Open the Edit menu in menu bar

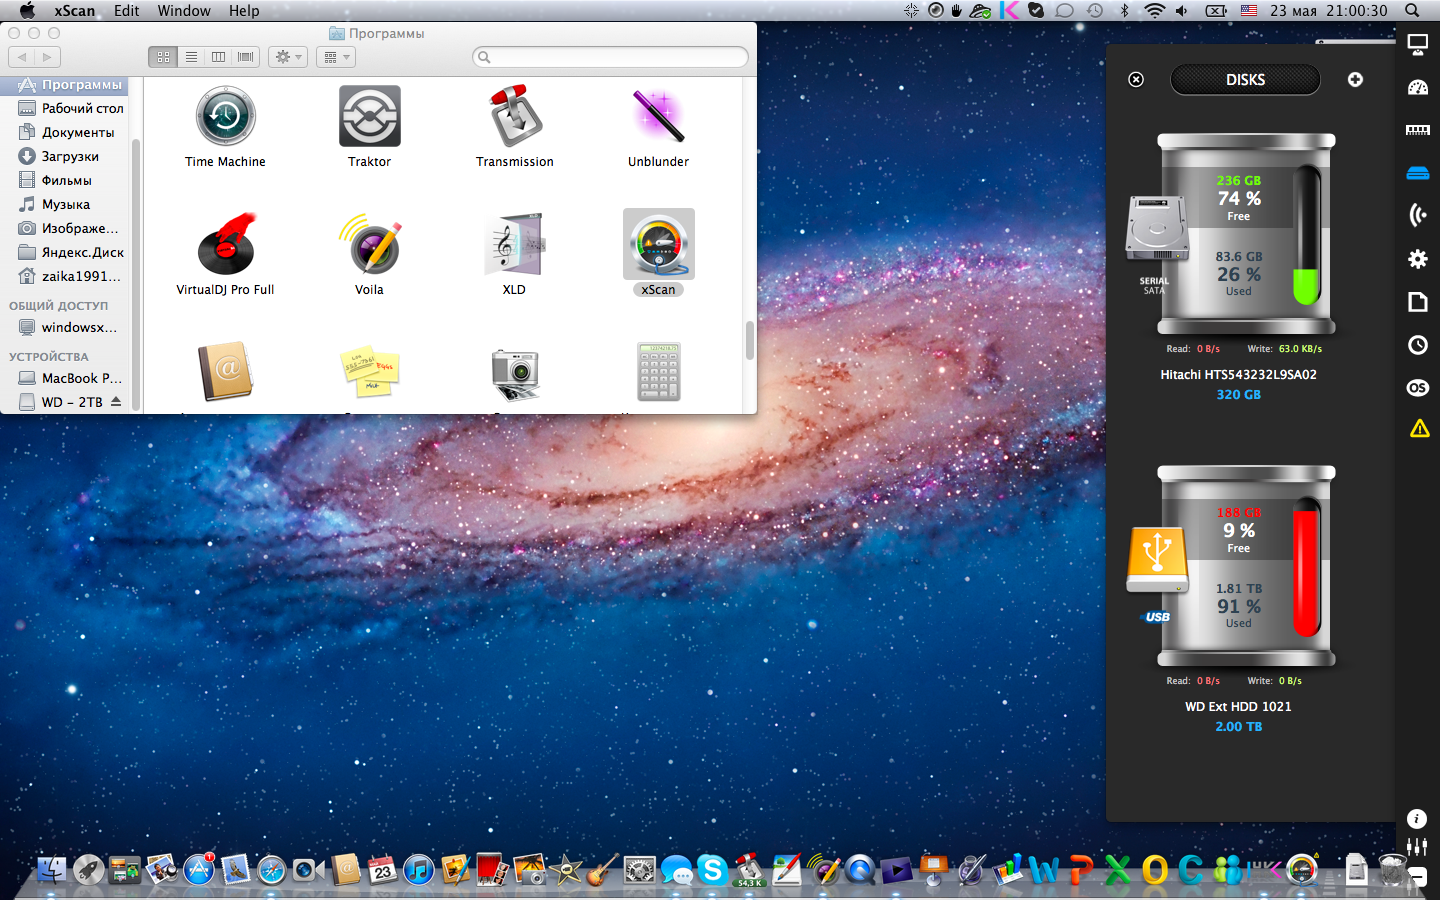pyautogui.click(x=126, y=11)
